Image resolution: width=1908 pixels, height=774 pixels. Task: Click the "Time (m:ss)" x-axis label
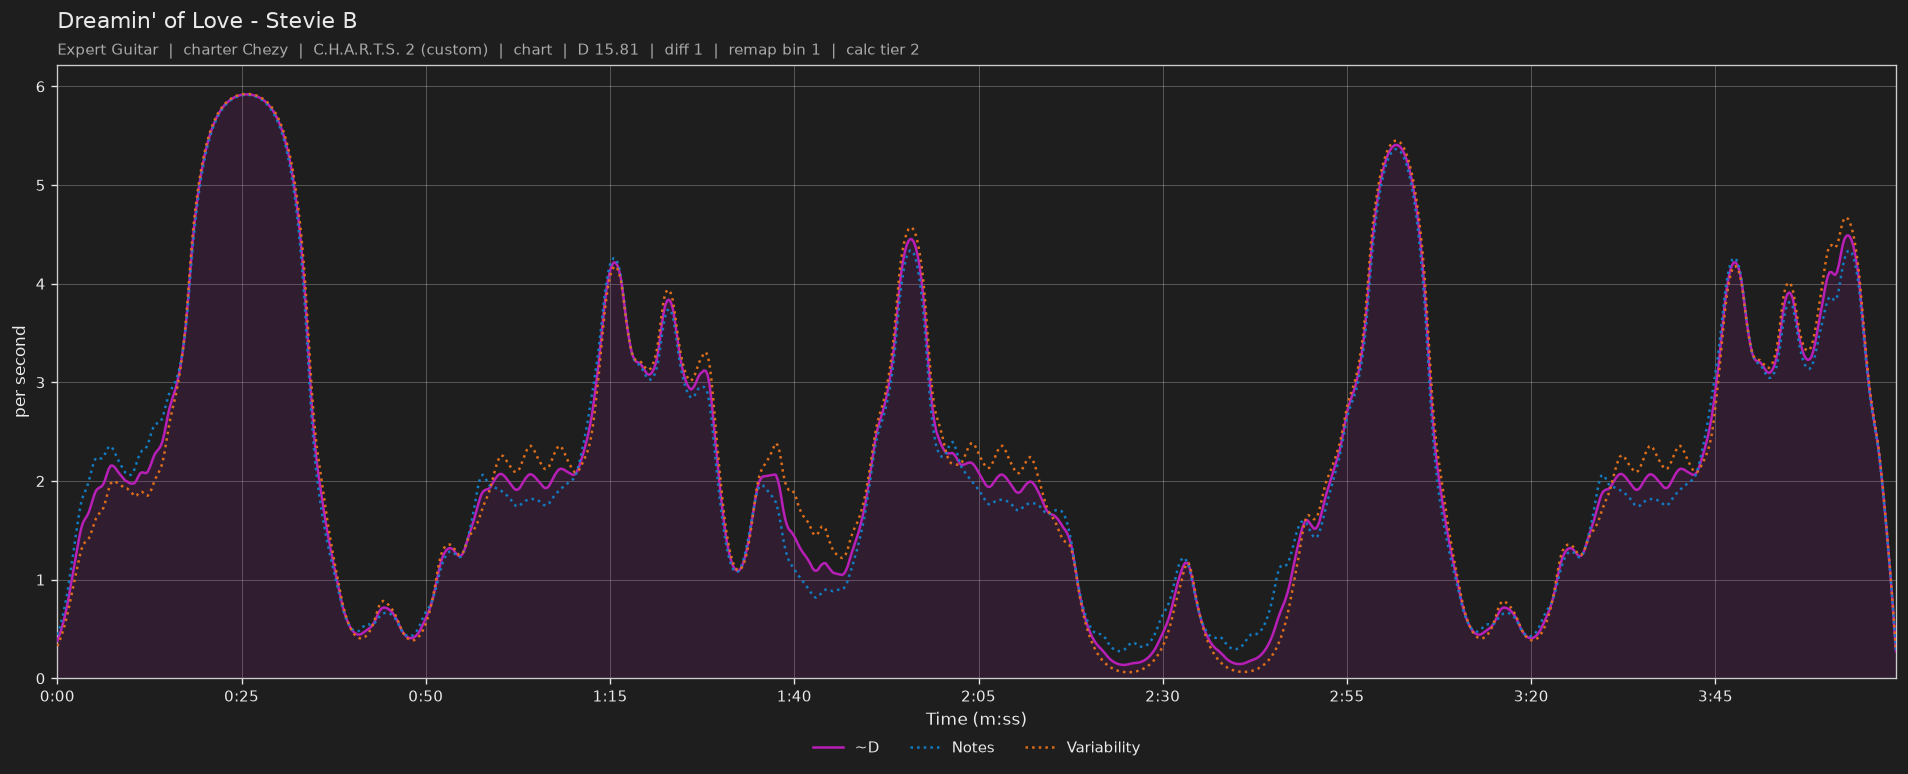(976, 719)
